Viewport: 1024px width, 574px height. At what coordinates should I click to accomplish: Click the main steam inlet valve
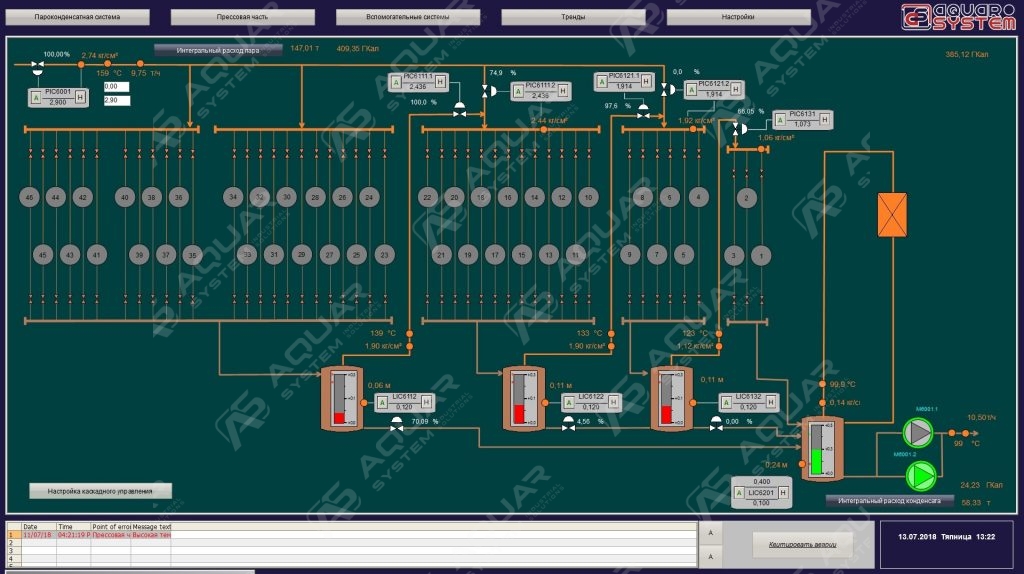coord(37,67)
